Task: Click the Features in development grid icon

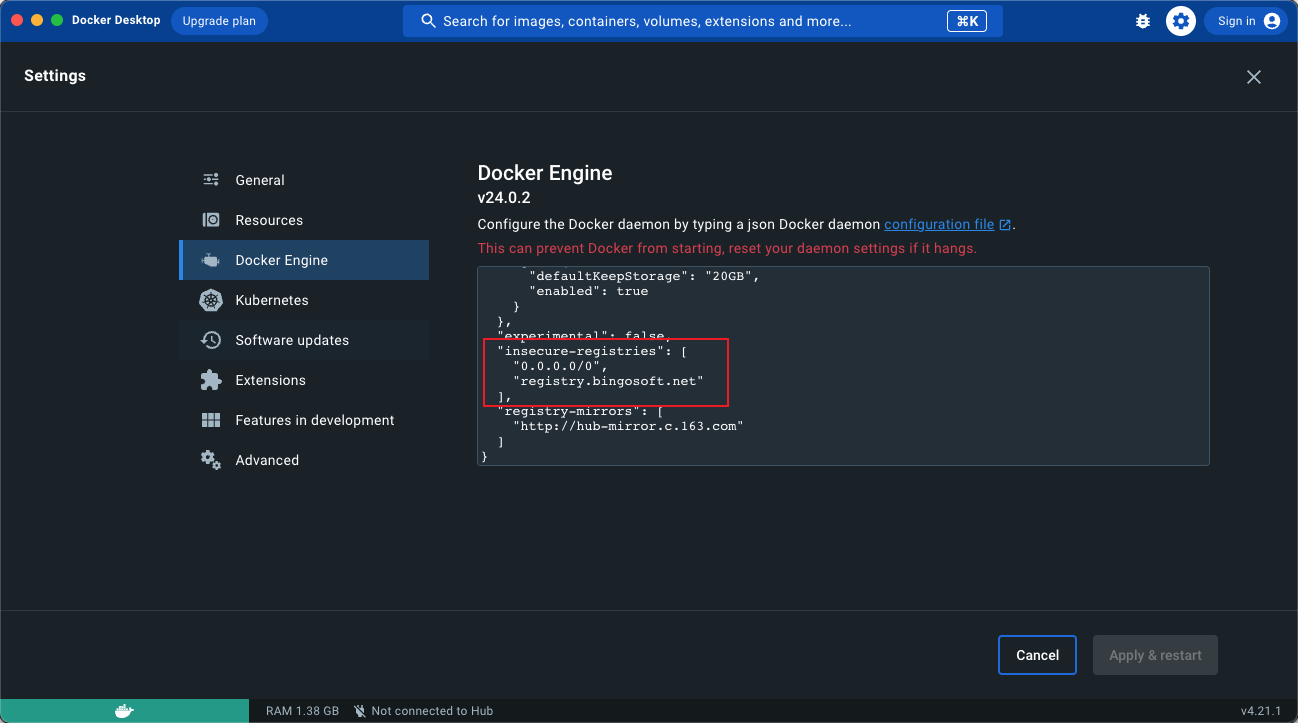Action: point(211,420)
